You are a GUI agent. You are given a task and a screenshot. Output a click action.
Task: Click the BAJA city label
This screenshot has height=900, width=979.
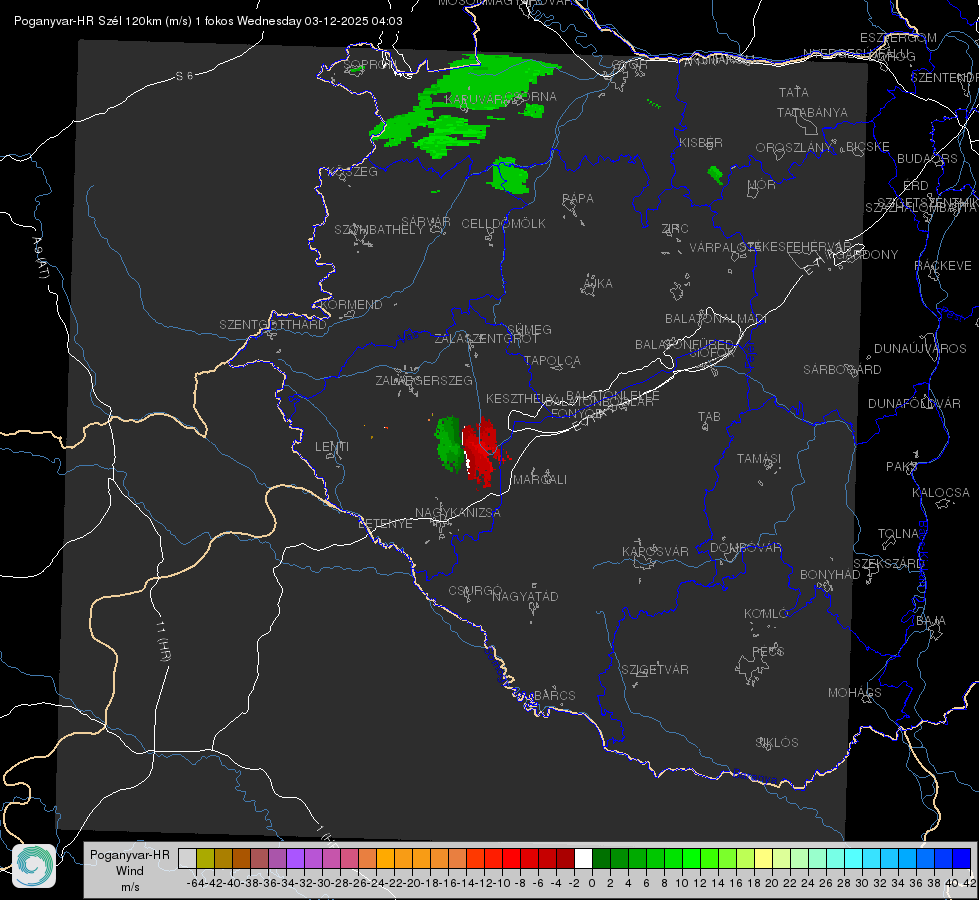pos(931,621)
